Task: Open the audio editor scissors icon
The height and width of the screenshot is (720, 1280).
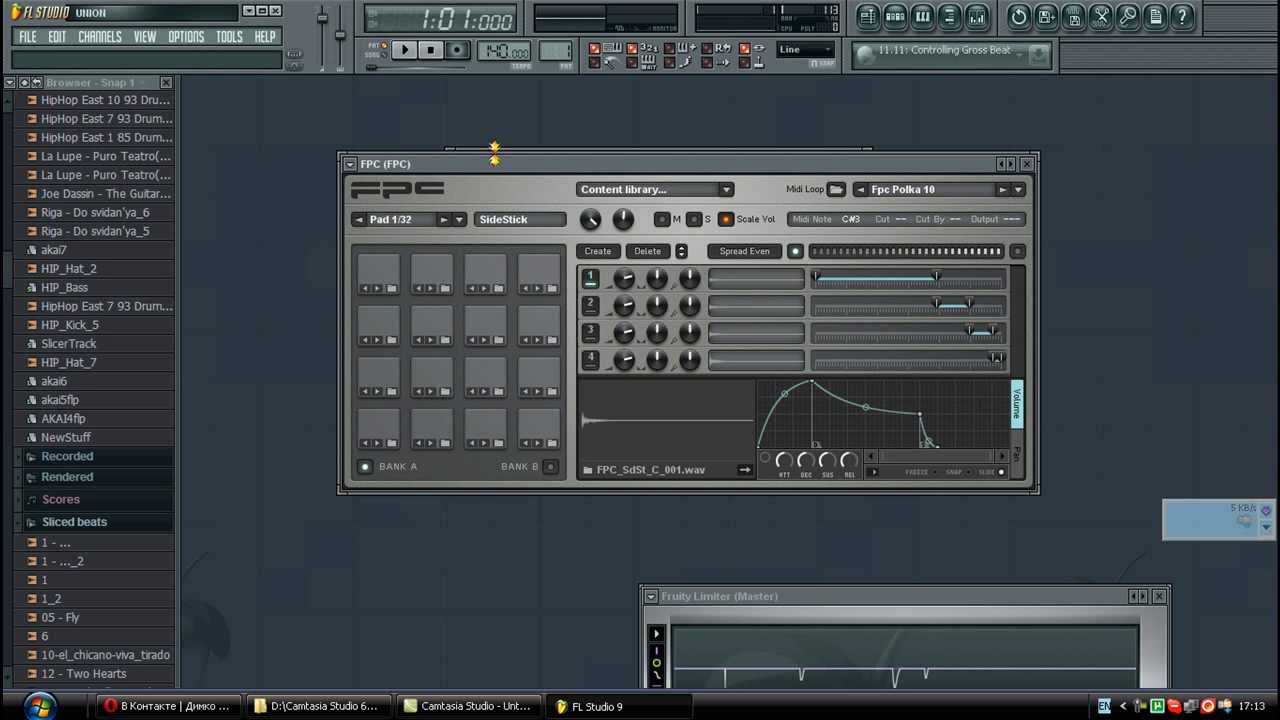Action: [1101, 16]
